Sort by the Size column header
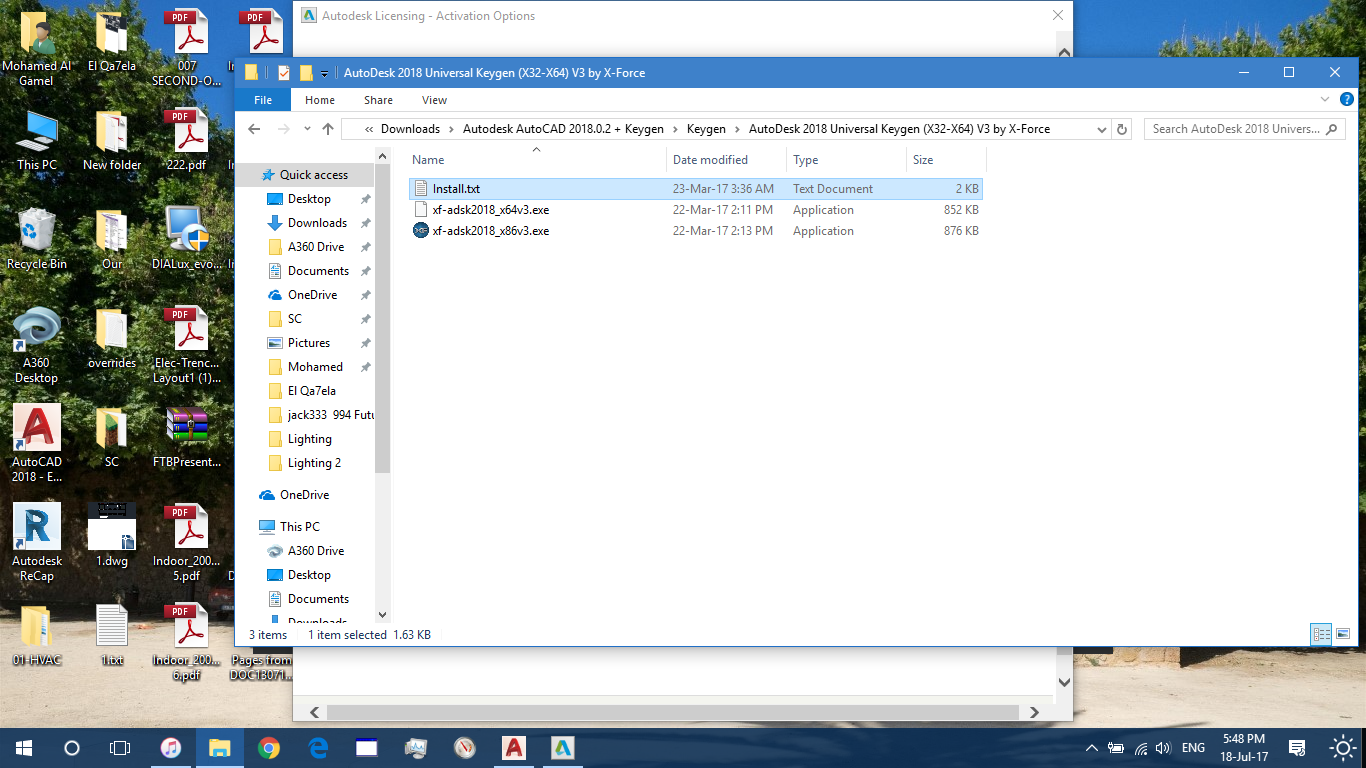 (x=922, y=160)
